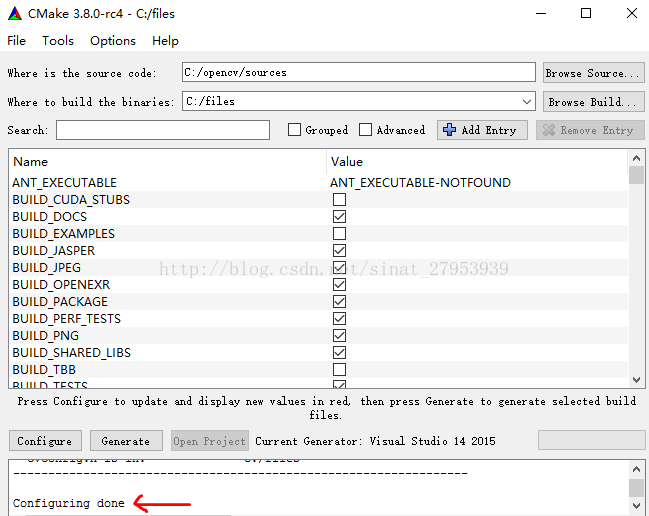Click the Configuring done log text
The height and width of the screenshot is (516, 649).
tap(69, 503)
